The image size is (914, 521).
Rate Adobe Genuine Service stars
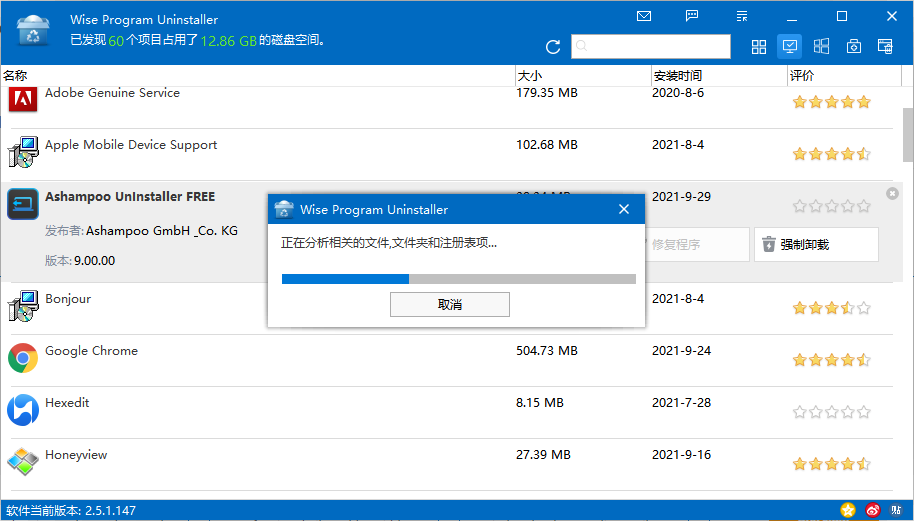pos(832,103)
